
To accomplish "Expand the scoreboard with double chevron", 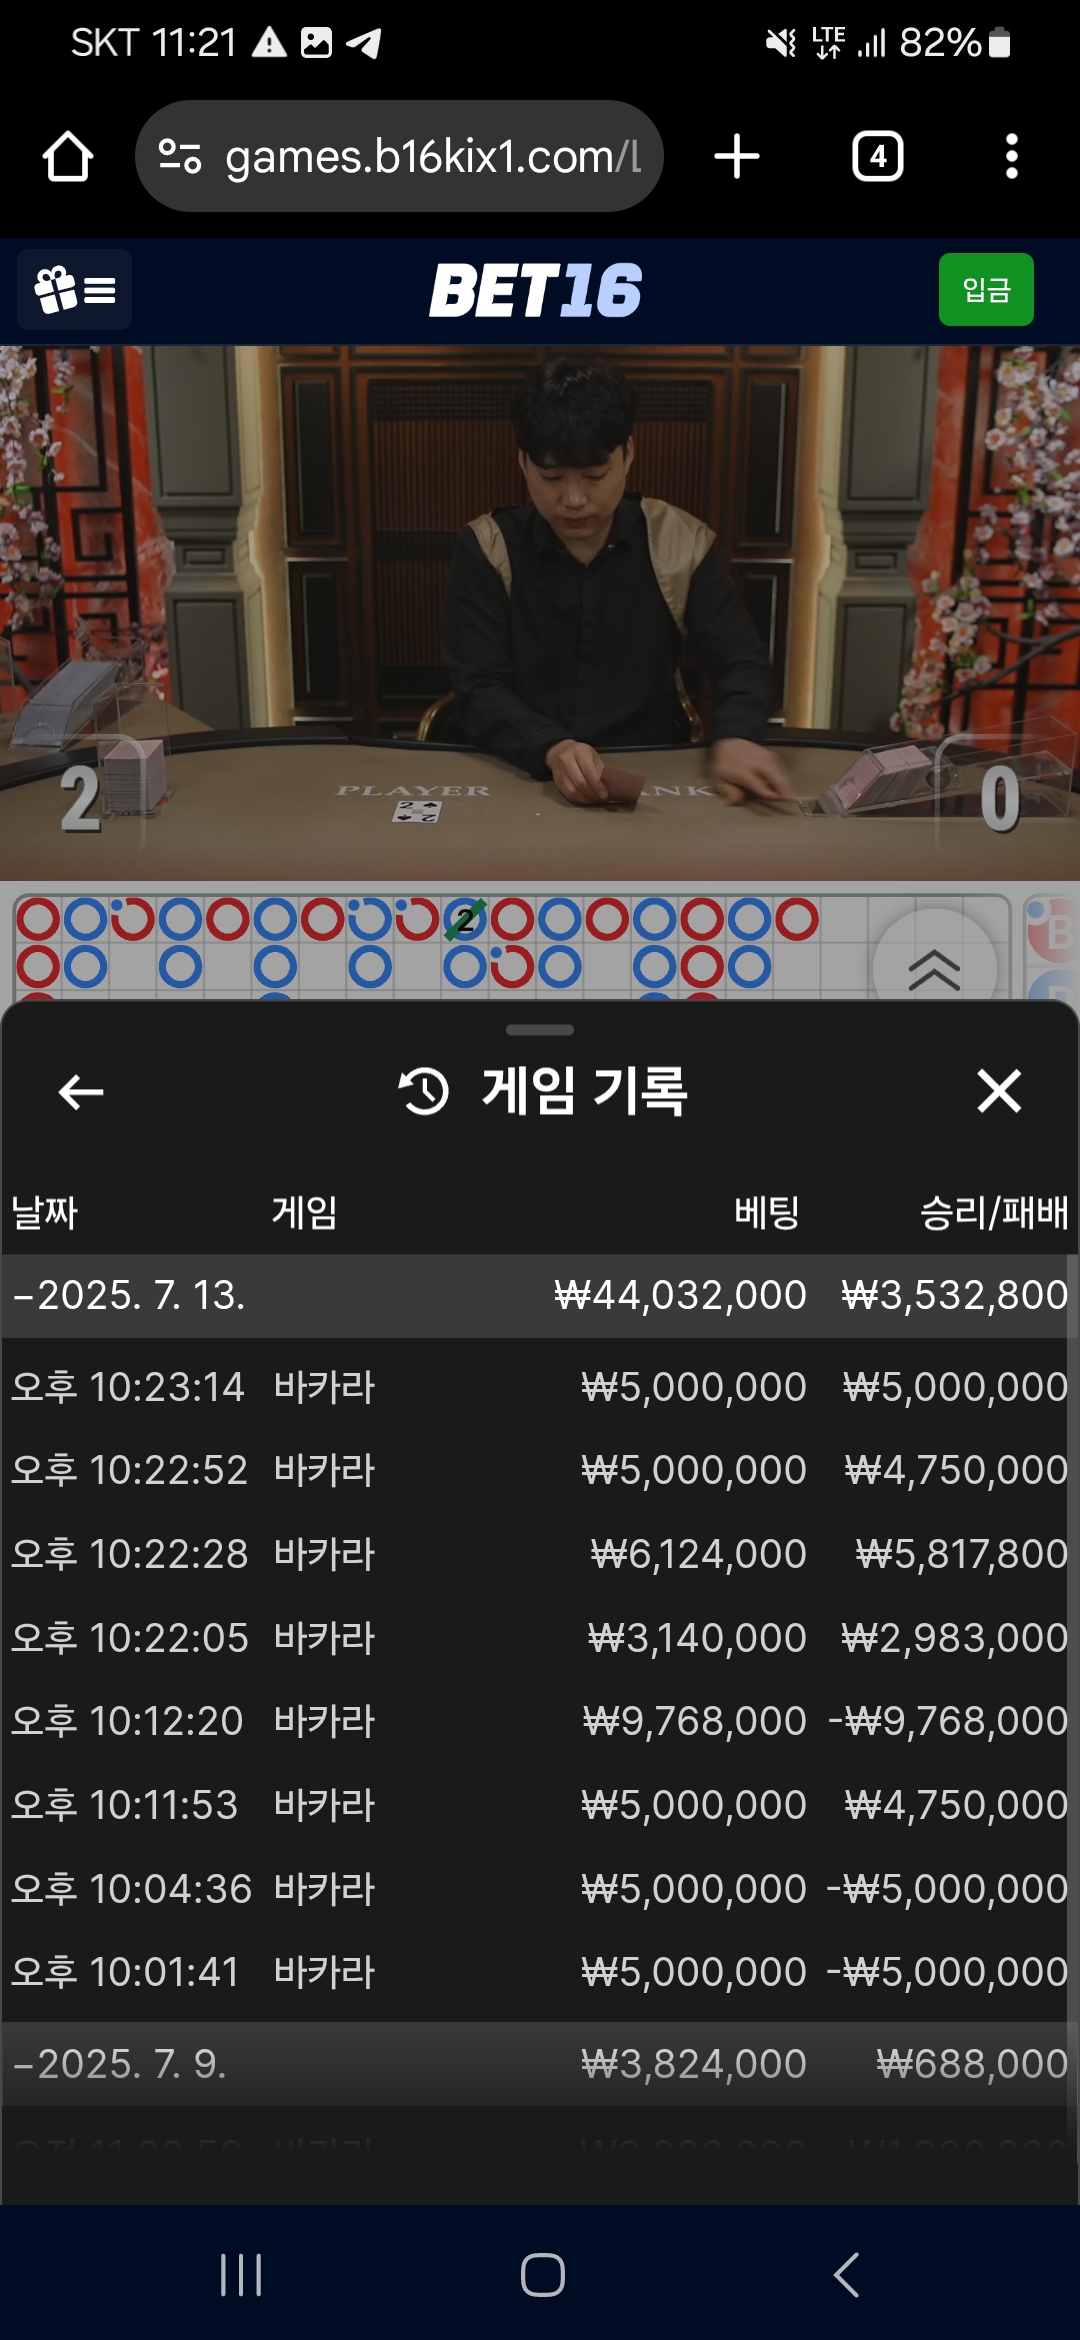I will (x=934, y=968).
